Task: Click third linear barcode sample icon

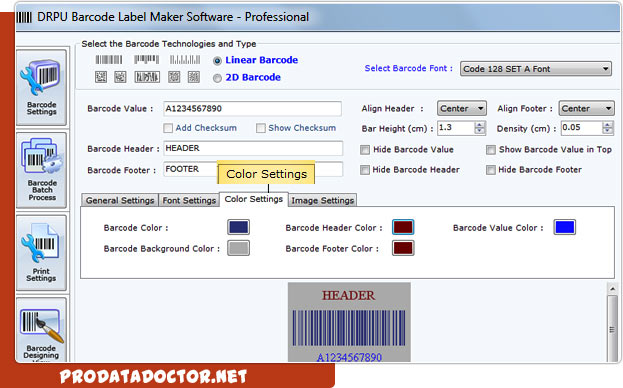Action: tap(185, 60)
